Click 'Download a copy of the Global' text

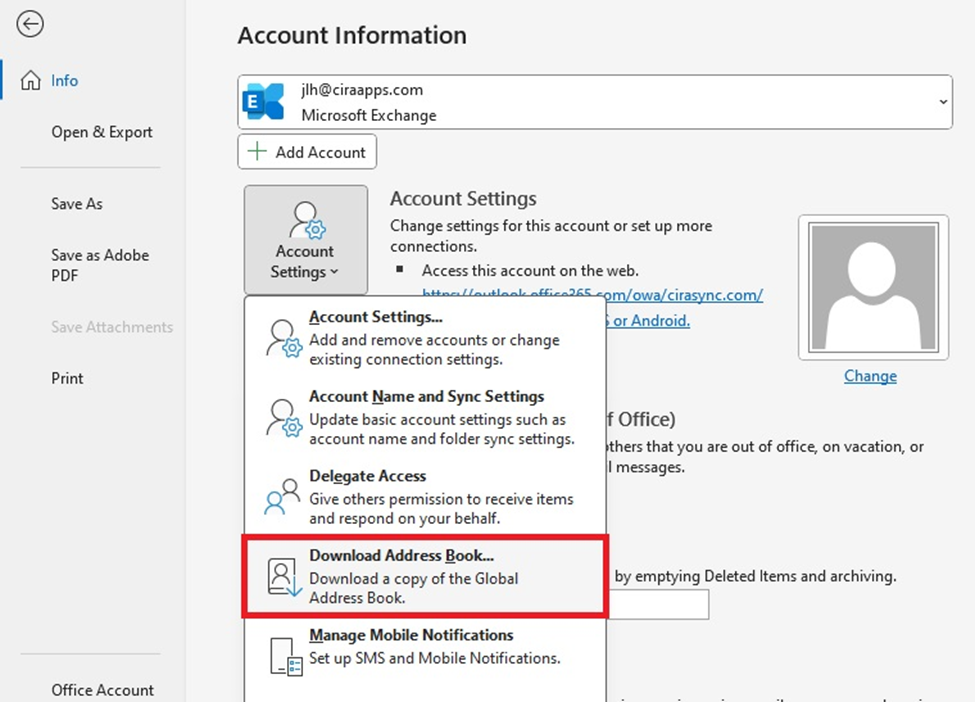tap(414, 578)
